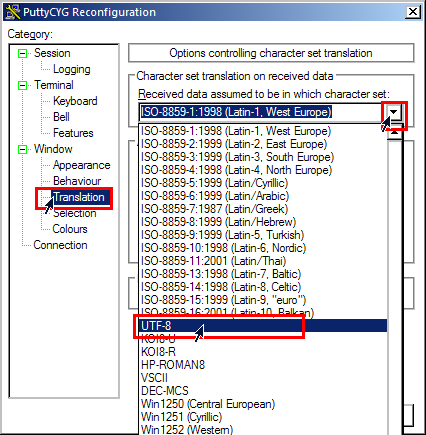Screen dimensions: 426x435
Task: Select Connection category in tree
Action: pyautogui.click(x=60, y=245)
